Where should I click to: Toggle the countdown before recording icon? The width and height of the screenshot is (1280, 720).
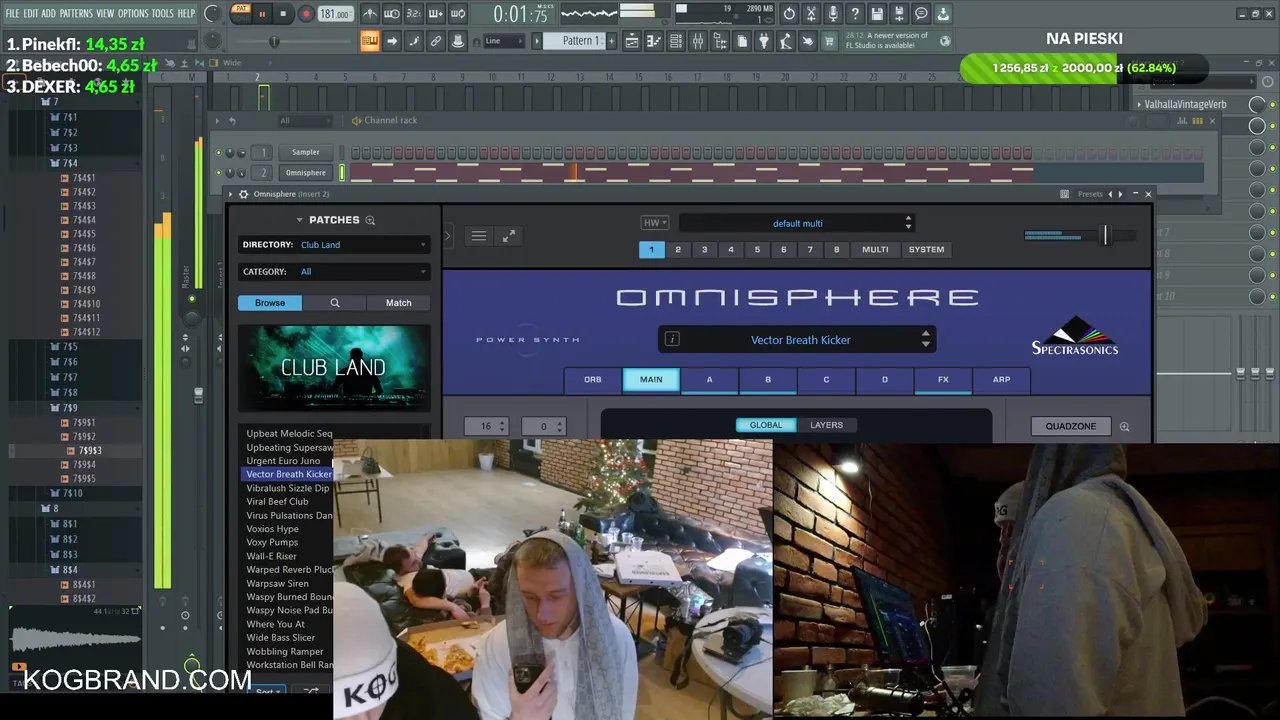point(414,14)
